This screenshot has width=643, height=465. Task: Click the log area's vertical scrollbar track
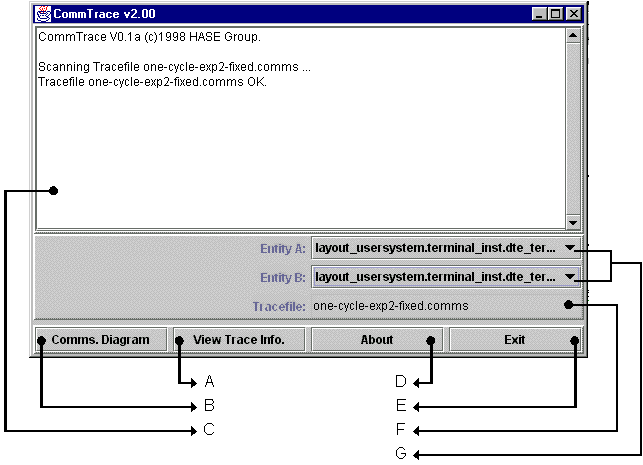pos(572,130)
